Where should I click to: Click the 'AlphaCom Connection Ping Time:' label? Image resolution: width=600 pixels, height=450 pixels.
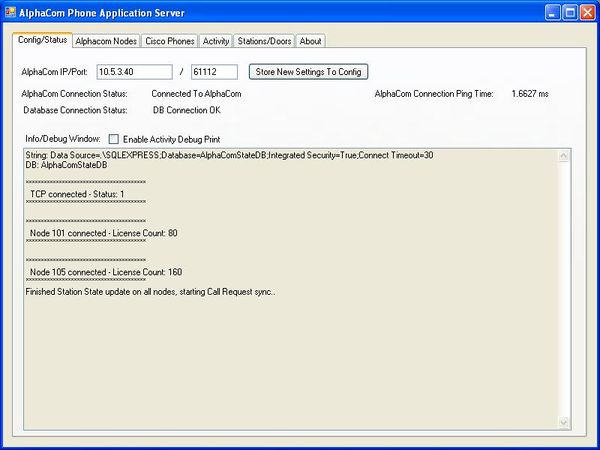pos(434,94)
